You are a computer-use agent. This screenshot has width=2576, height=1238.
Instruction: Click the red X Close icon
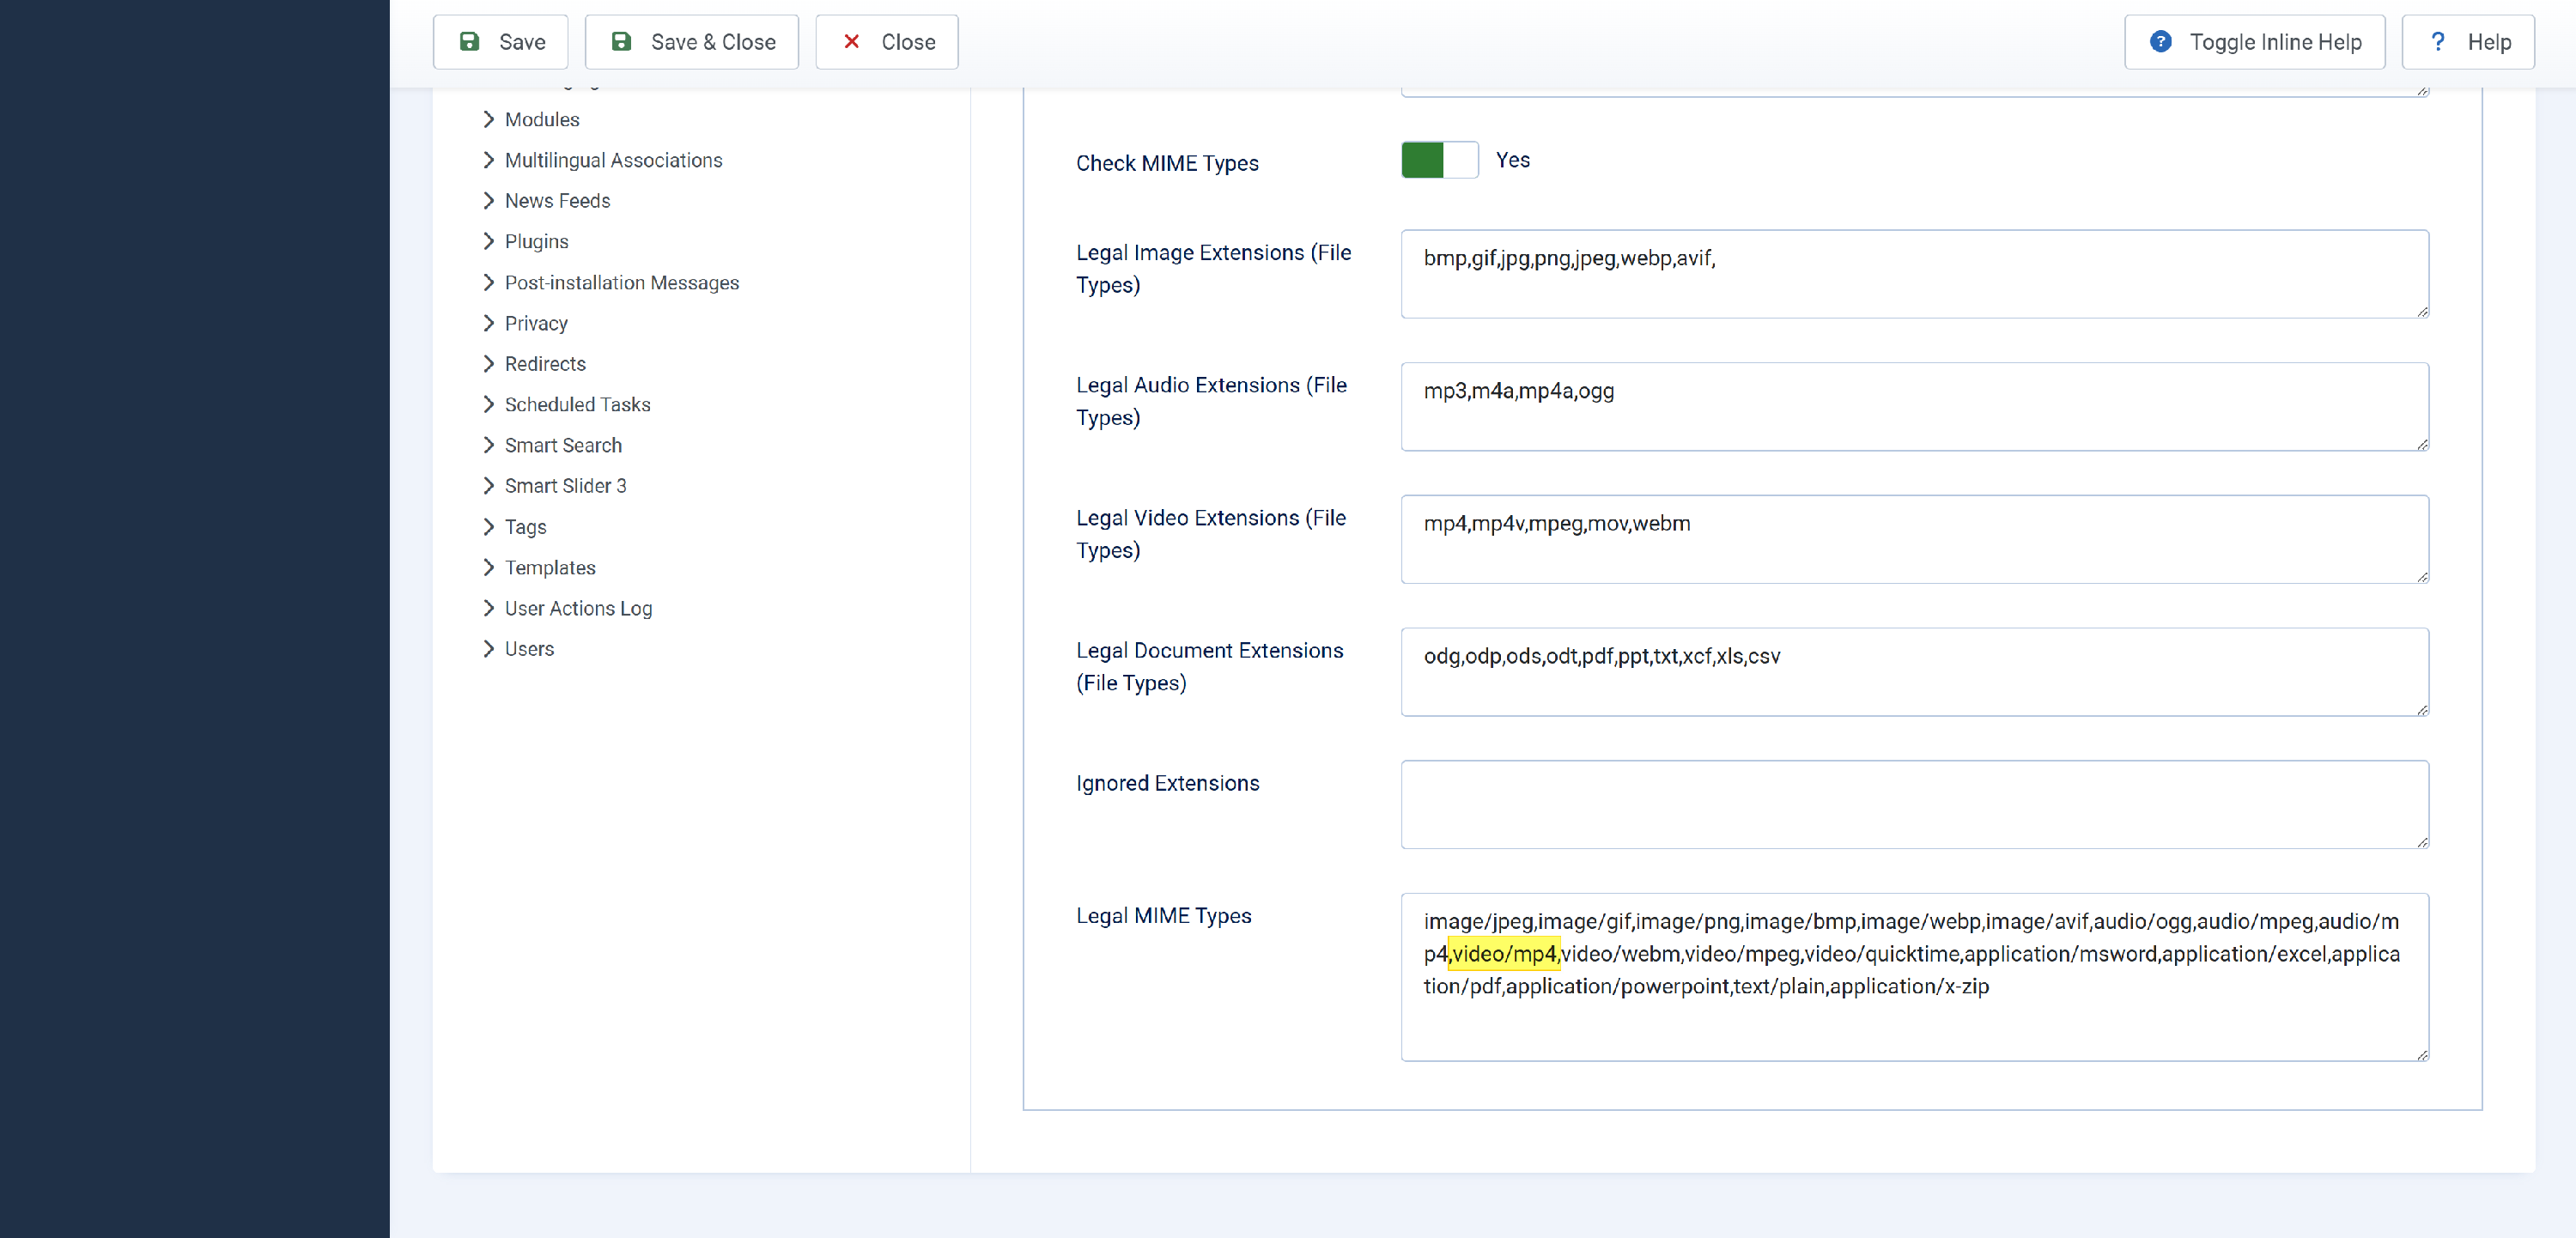click(x=851, y=42)
